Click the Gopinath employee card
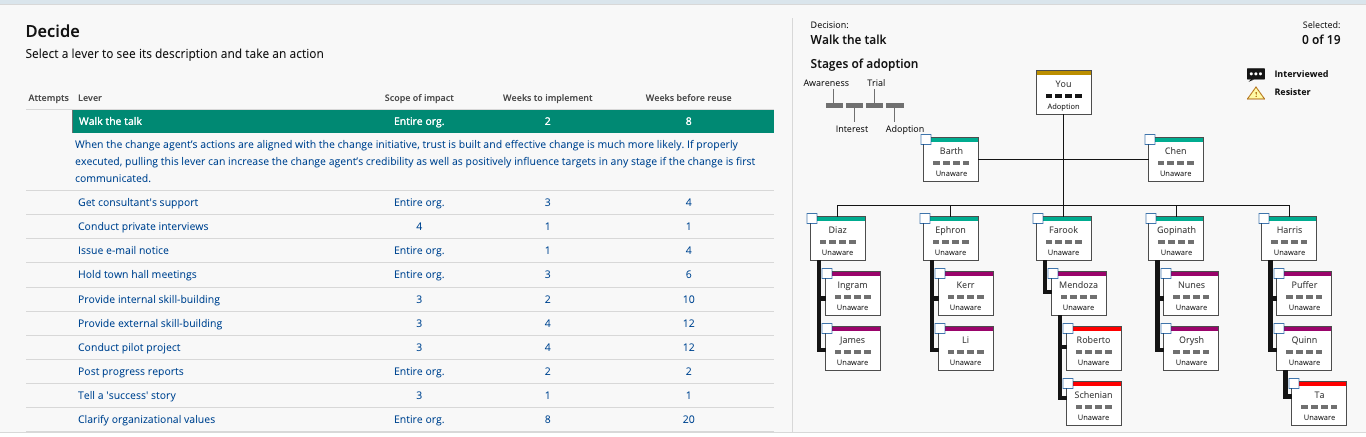1366x437 pixels. (1176, 238)
